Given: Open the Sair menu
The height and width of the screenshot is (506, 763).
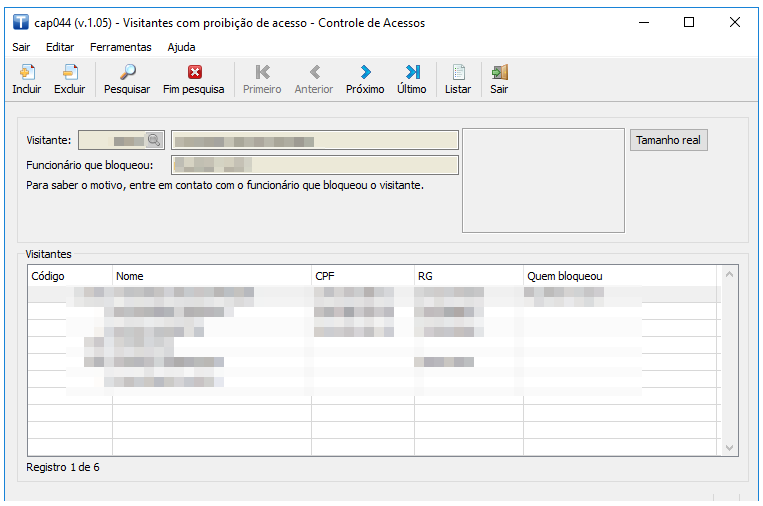Looking at the screenshot, I should [22, 47].
